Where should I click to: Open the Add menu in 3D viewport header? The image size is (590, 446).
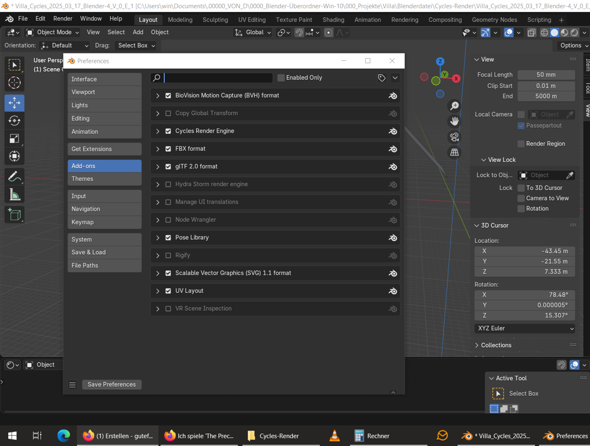coord(138,32)
